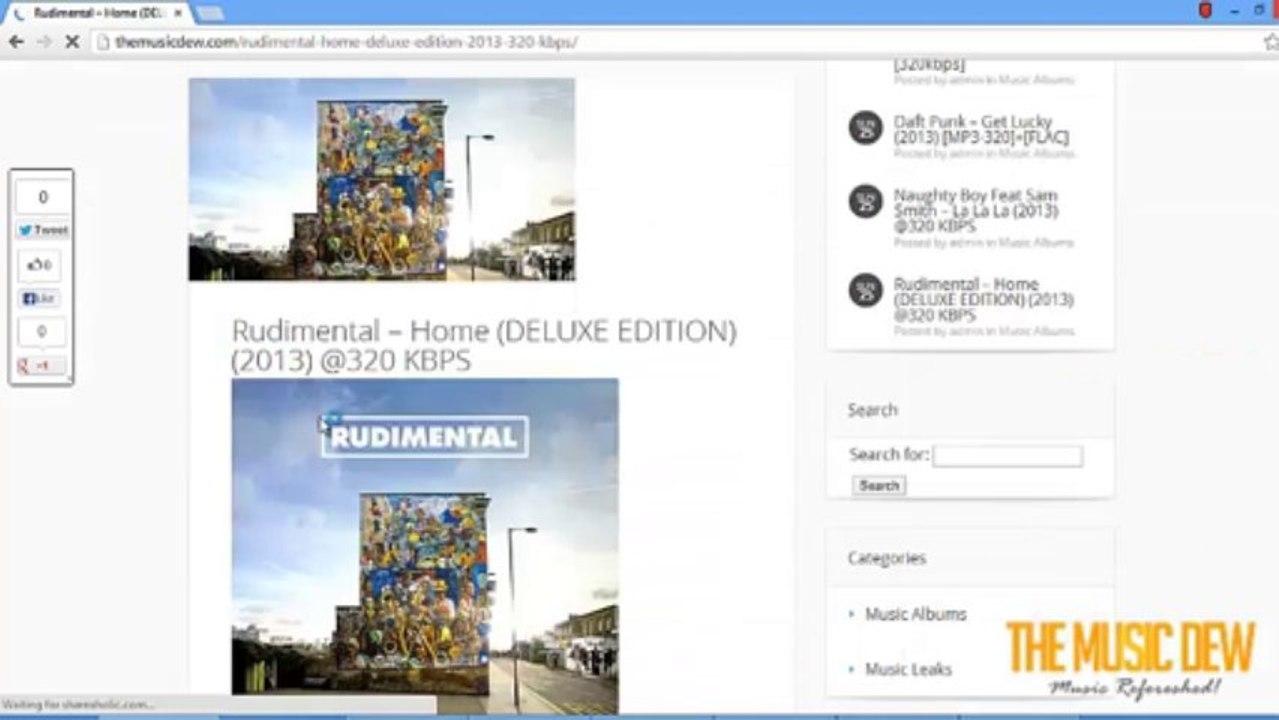Bookmark page with the star icon
The image size is (1279, 720).
point(1270,42)
